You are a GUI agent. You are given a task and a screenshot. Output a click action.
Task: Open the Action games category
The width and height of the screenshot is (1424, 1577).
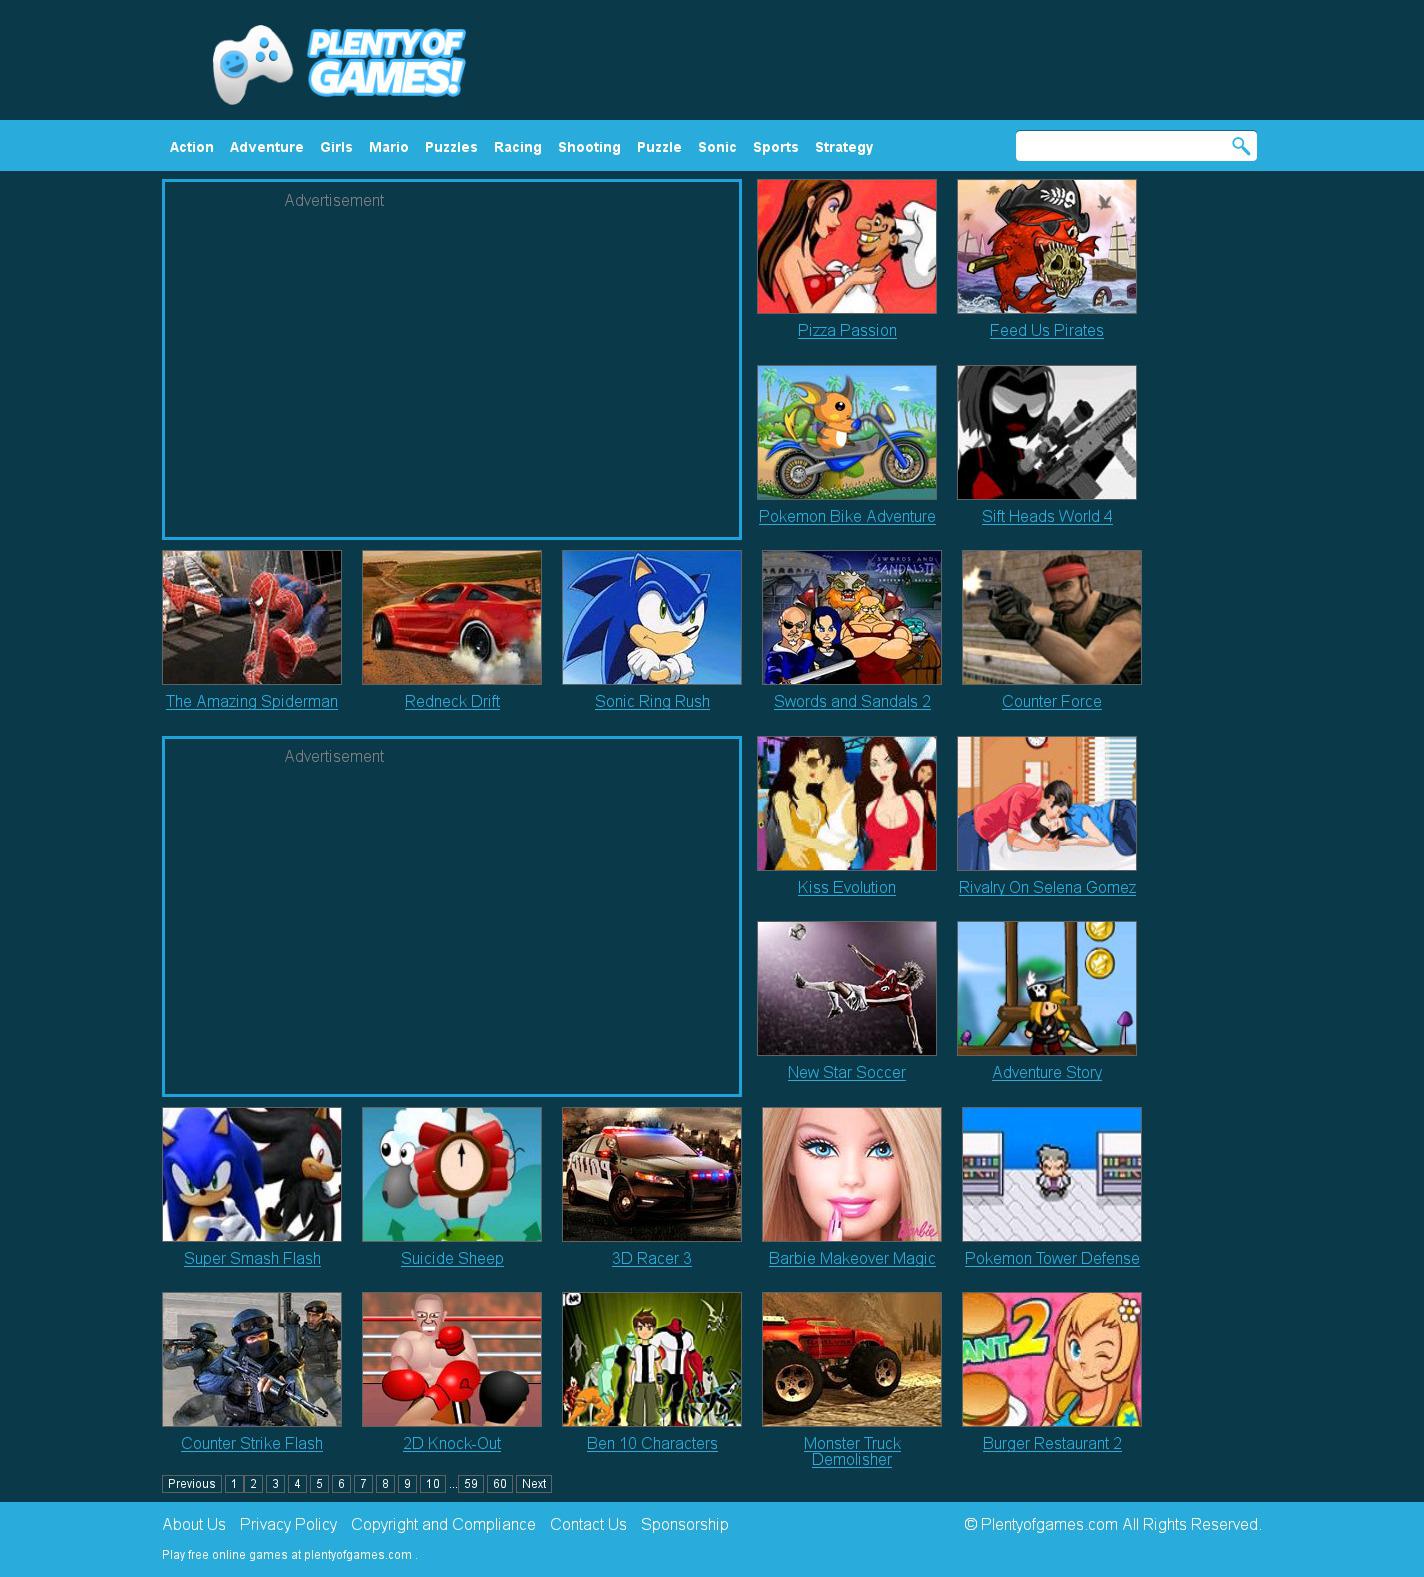coord(192,147)
